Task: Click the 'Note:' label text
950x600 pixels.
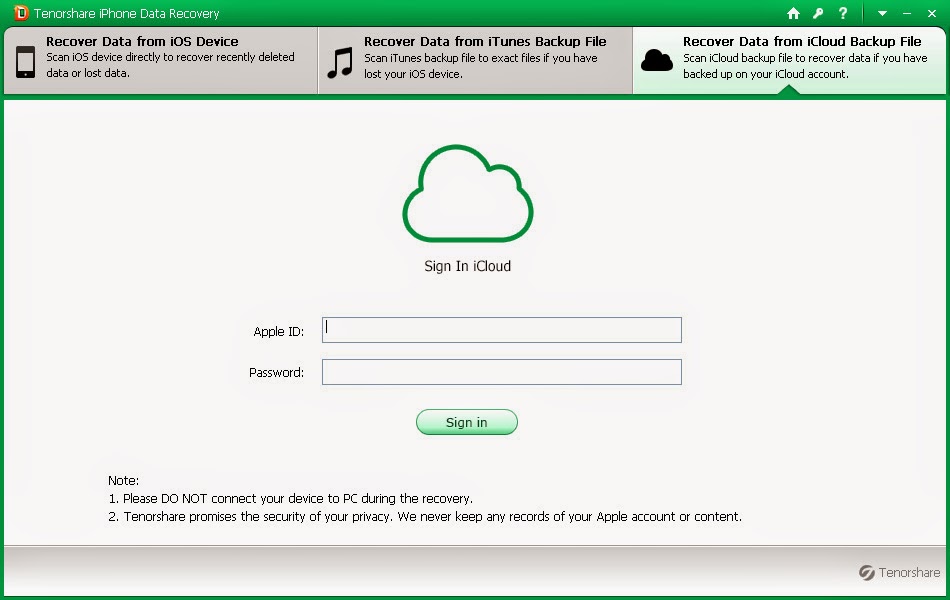Action: [124, 481]
